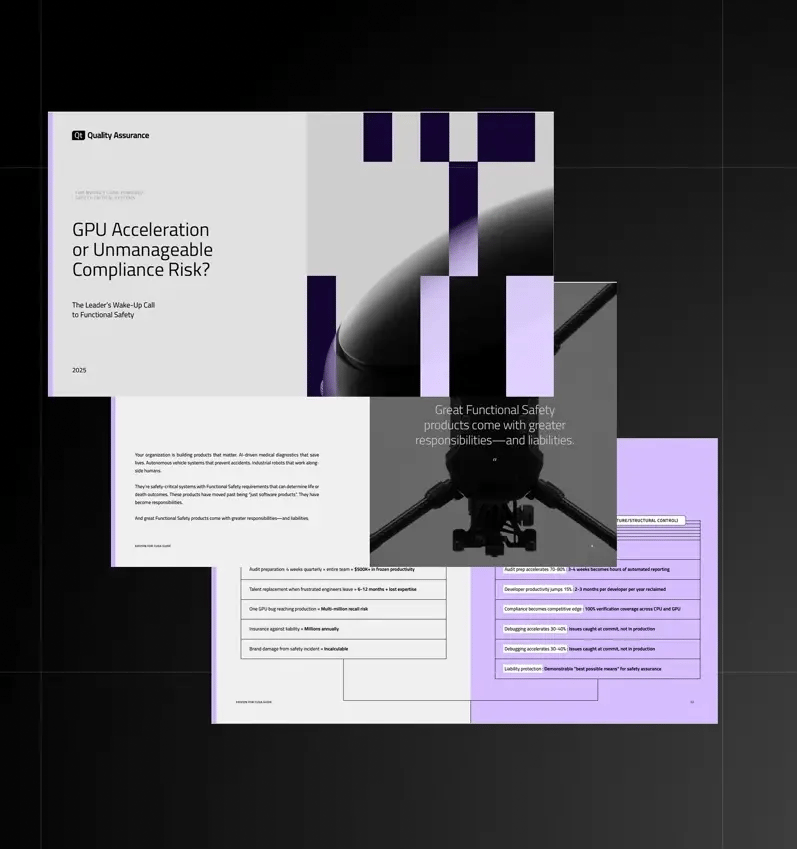Click the GPU Acceleration cover headline
Image resolution: width=797 pixels, height=849 pixels.
pos(142,249)
